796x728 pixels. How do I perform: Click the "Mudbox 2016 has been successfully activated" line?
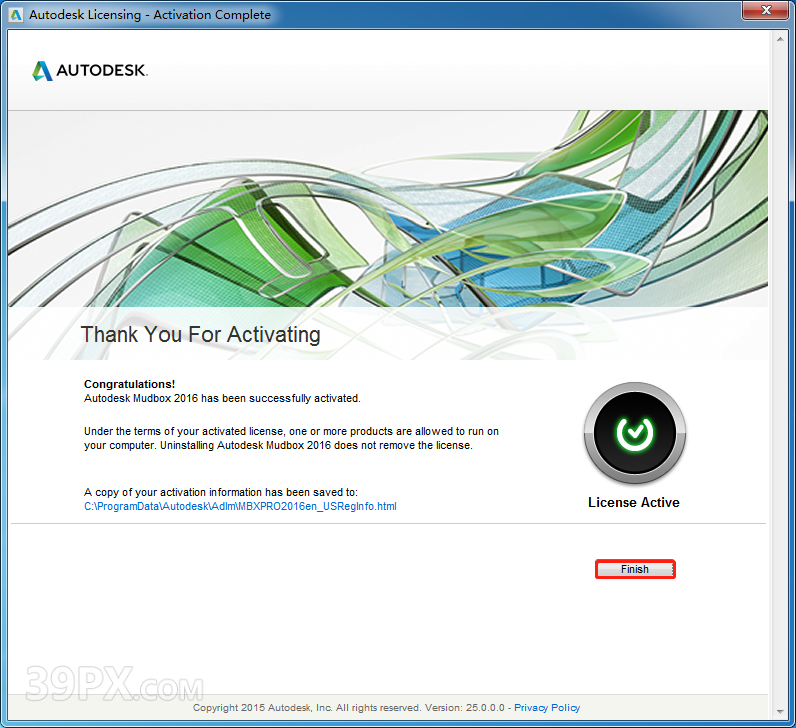[222, 398]
